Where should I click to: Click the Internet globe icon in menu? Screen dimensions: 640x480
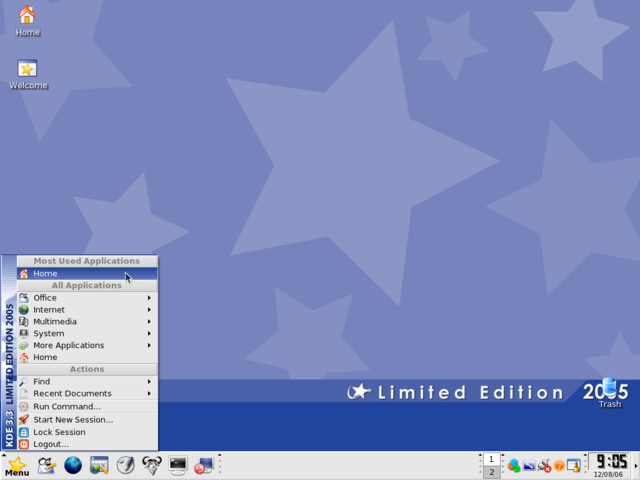24,309
